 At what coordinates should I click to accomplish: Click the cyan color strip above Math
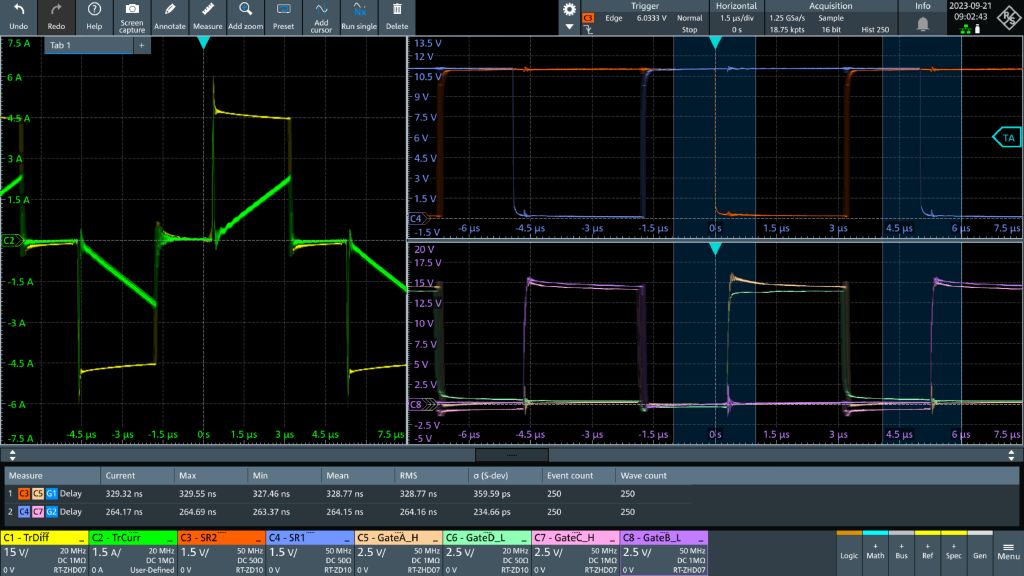[x=875, y=534]
